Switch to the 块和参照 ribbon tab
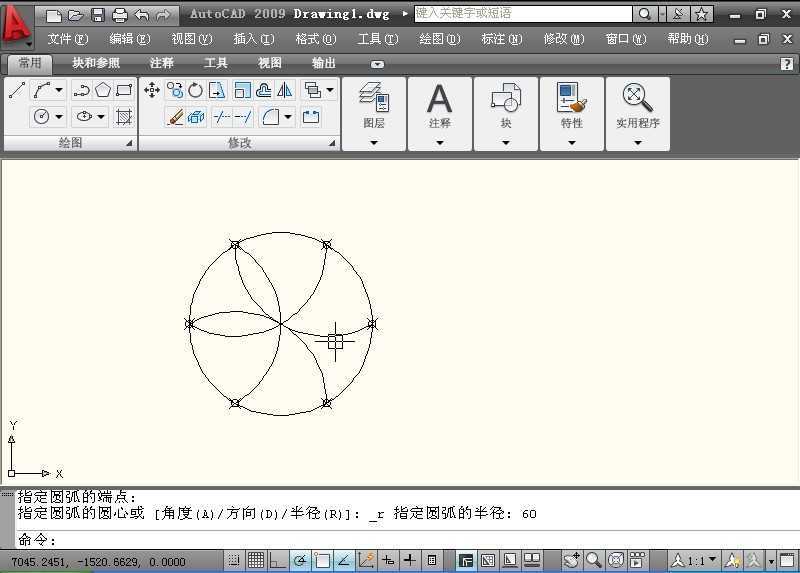 click(96, 63)
